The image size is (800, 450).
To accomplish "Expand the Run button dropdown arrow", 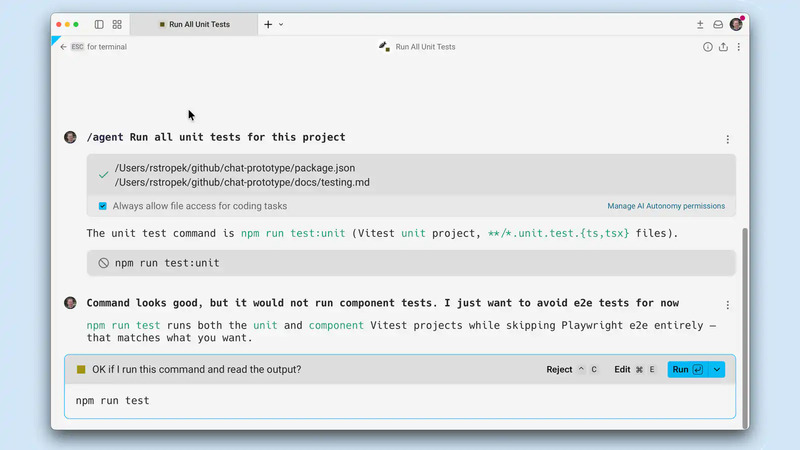I will (x=717, y=369).
